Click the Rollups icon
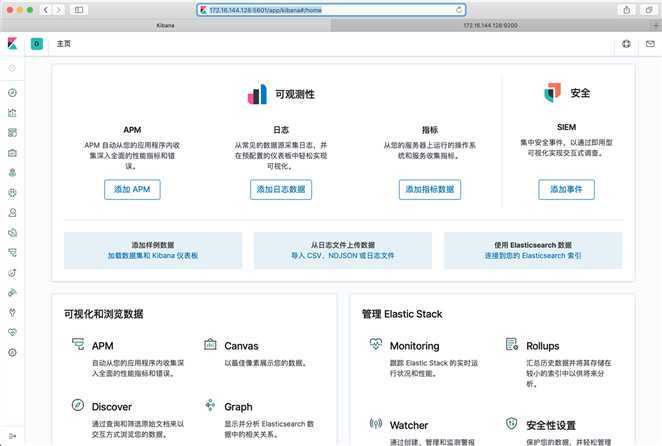 pos(512,344)
